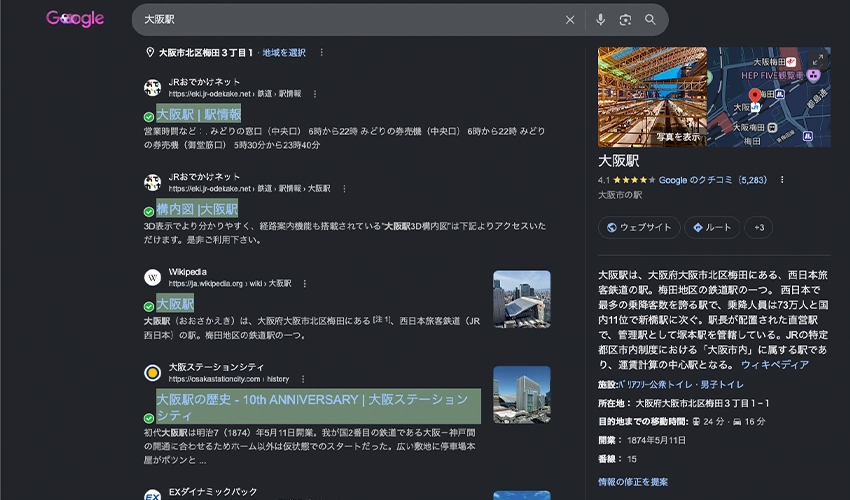Image resolution: width=850 pixels, height=500 pixels.
Task: Click the JRおでかけネット favicon of 駅情報 result
Action: tap(152, 87)
